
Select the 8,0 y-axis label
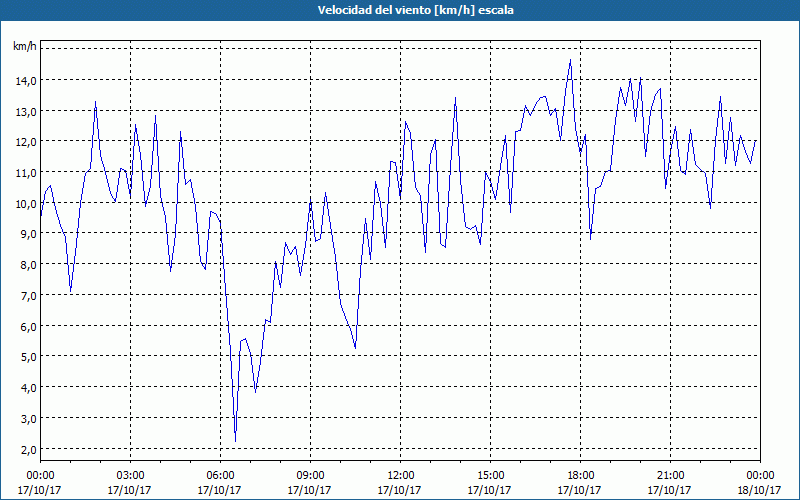tap(28, 265)
